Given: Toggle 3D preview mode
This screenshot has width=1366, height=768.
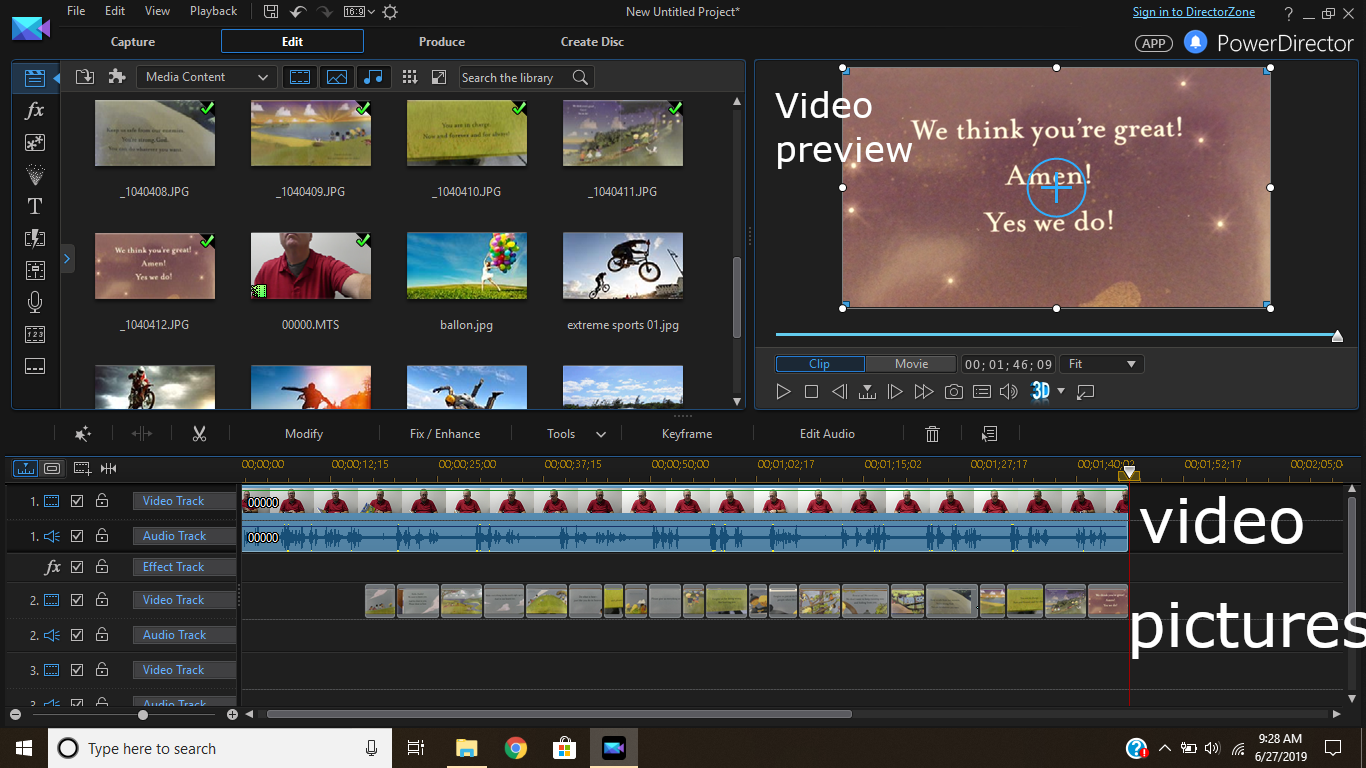Looking at the screenshot, I should coord(1041,392).
